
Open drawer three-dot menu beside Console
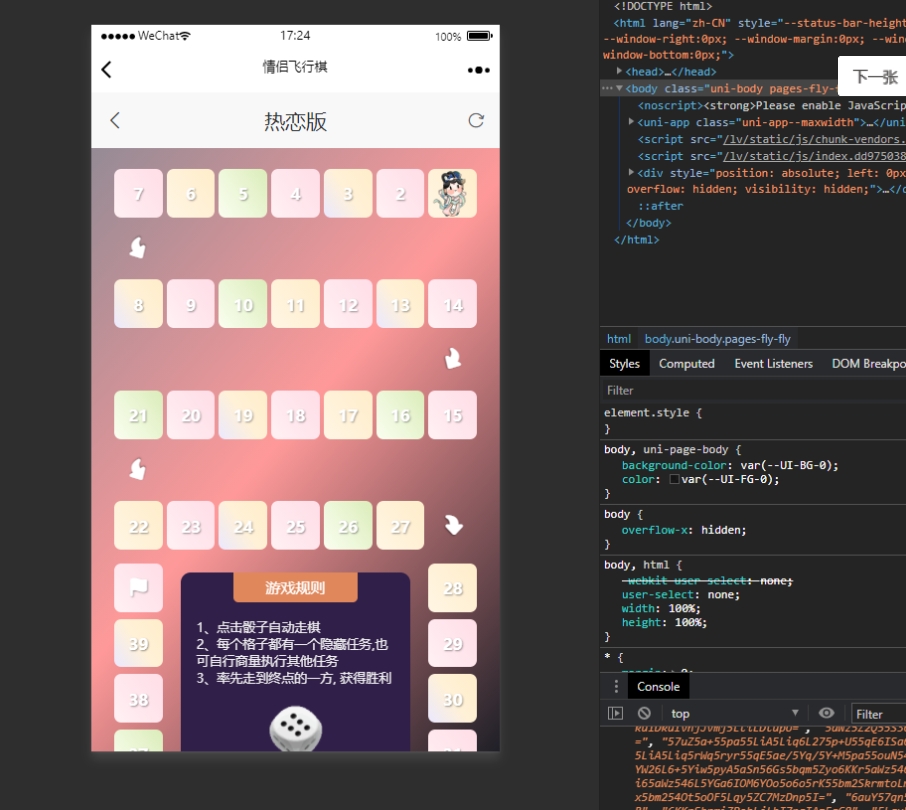[x=616, y=686]
